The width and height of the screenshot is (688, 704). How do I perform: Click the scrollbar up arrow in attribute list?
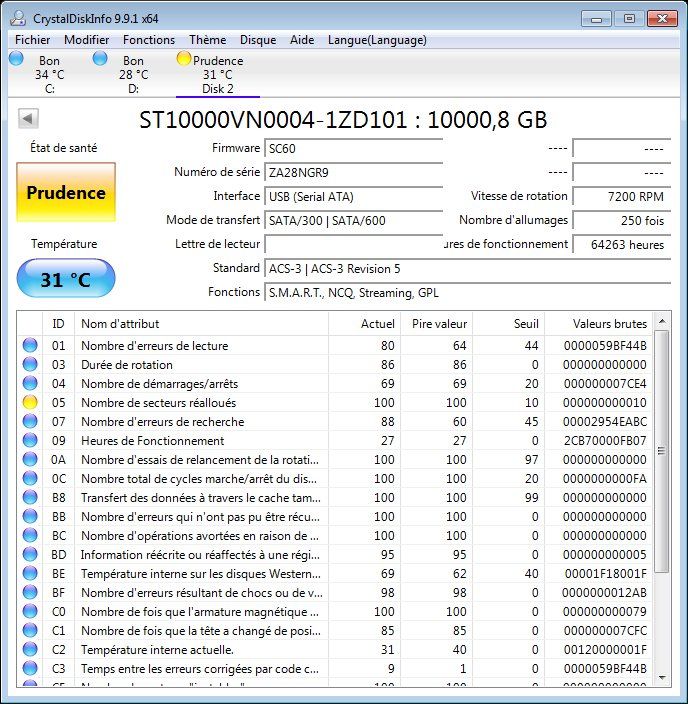tap(662, 321)
